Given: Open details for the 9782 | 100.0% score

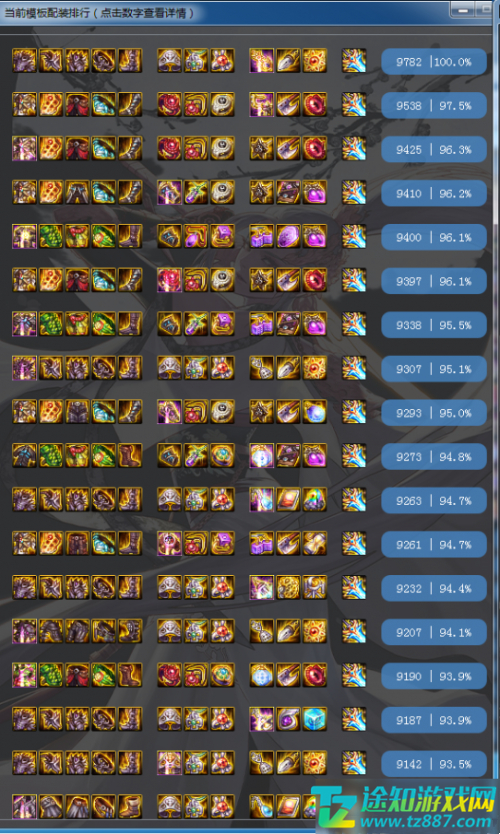Looking at the screenshot, I should coord(434,62).
